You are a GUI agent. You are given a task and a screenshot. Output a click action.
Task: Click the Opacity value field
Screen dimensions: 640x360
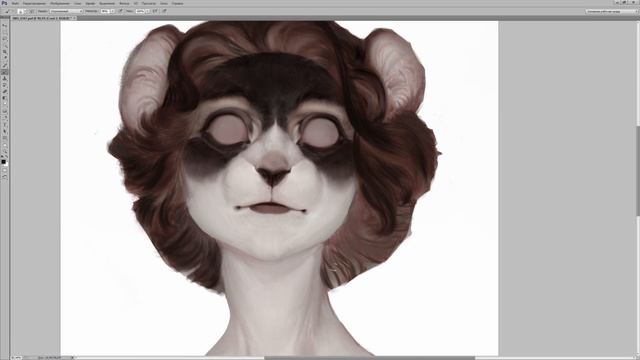pyautogui.click(x=105, y=11)
